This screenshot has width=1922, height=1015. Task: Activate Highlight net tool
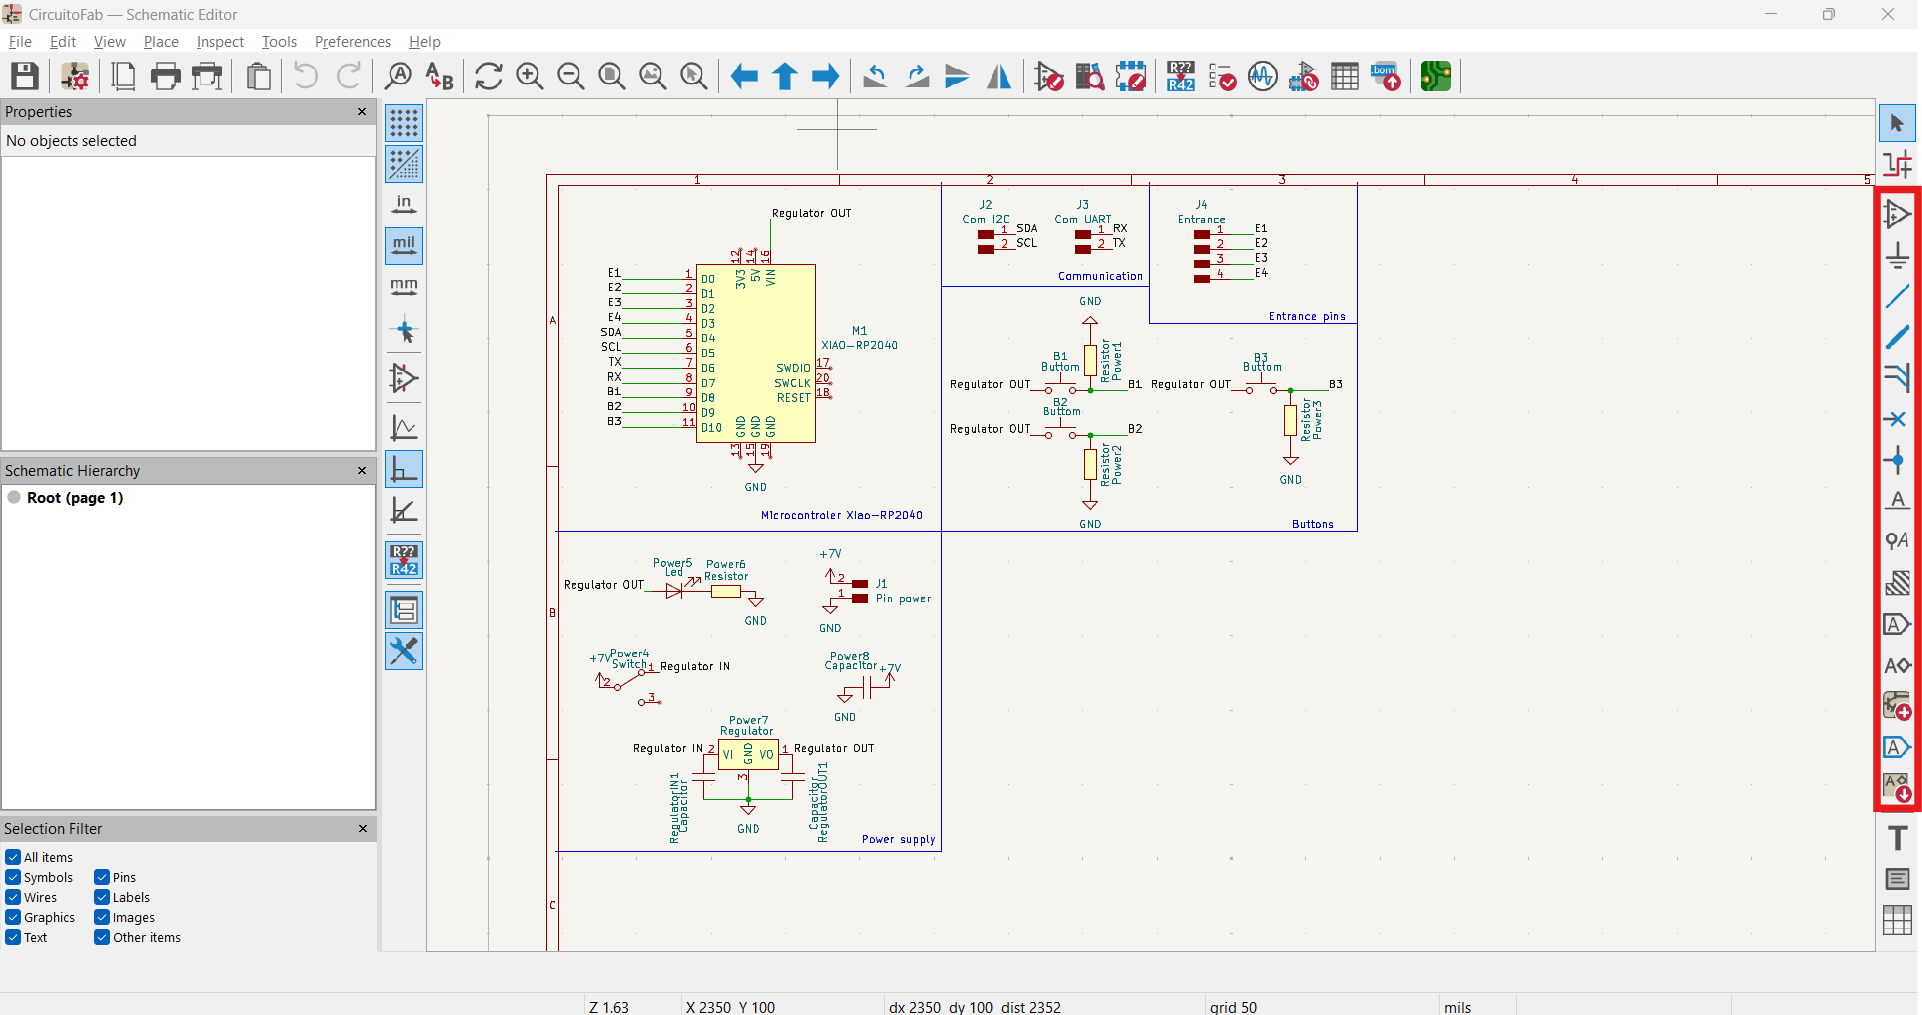click(x=1897, y=165)
